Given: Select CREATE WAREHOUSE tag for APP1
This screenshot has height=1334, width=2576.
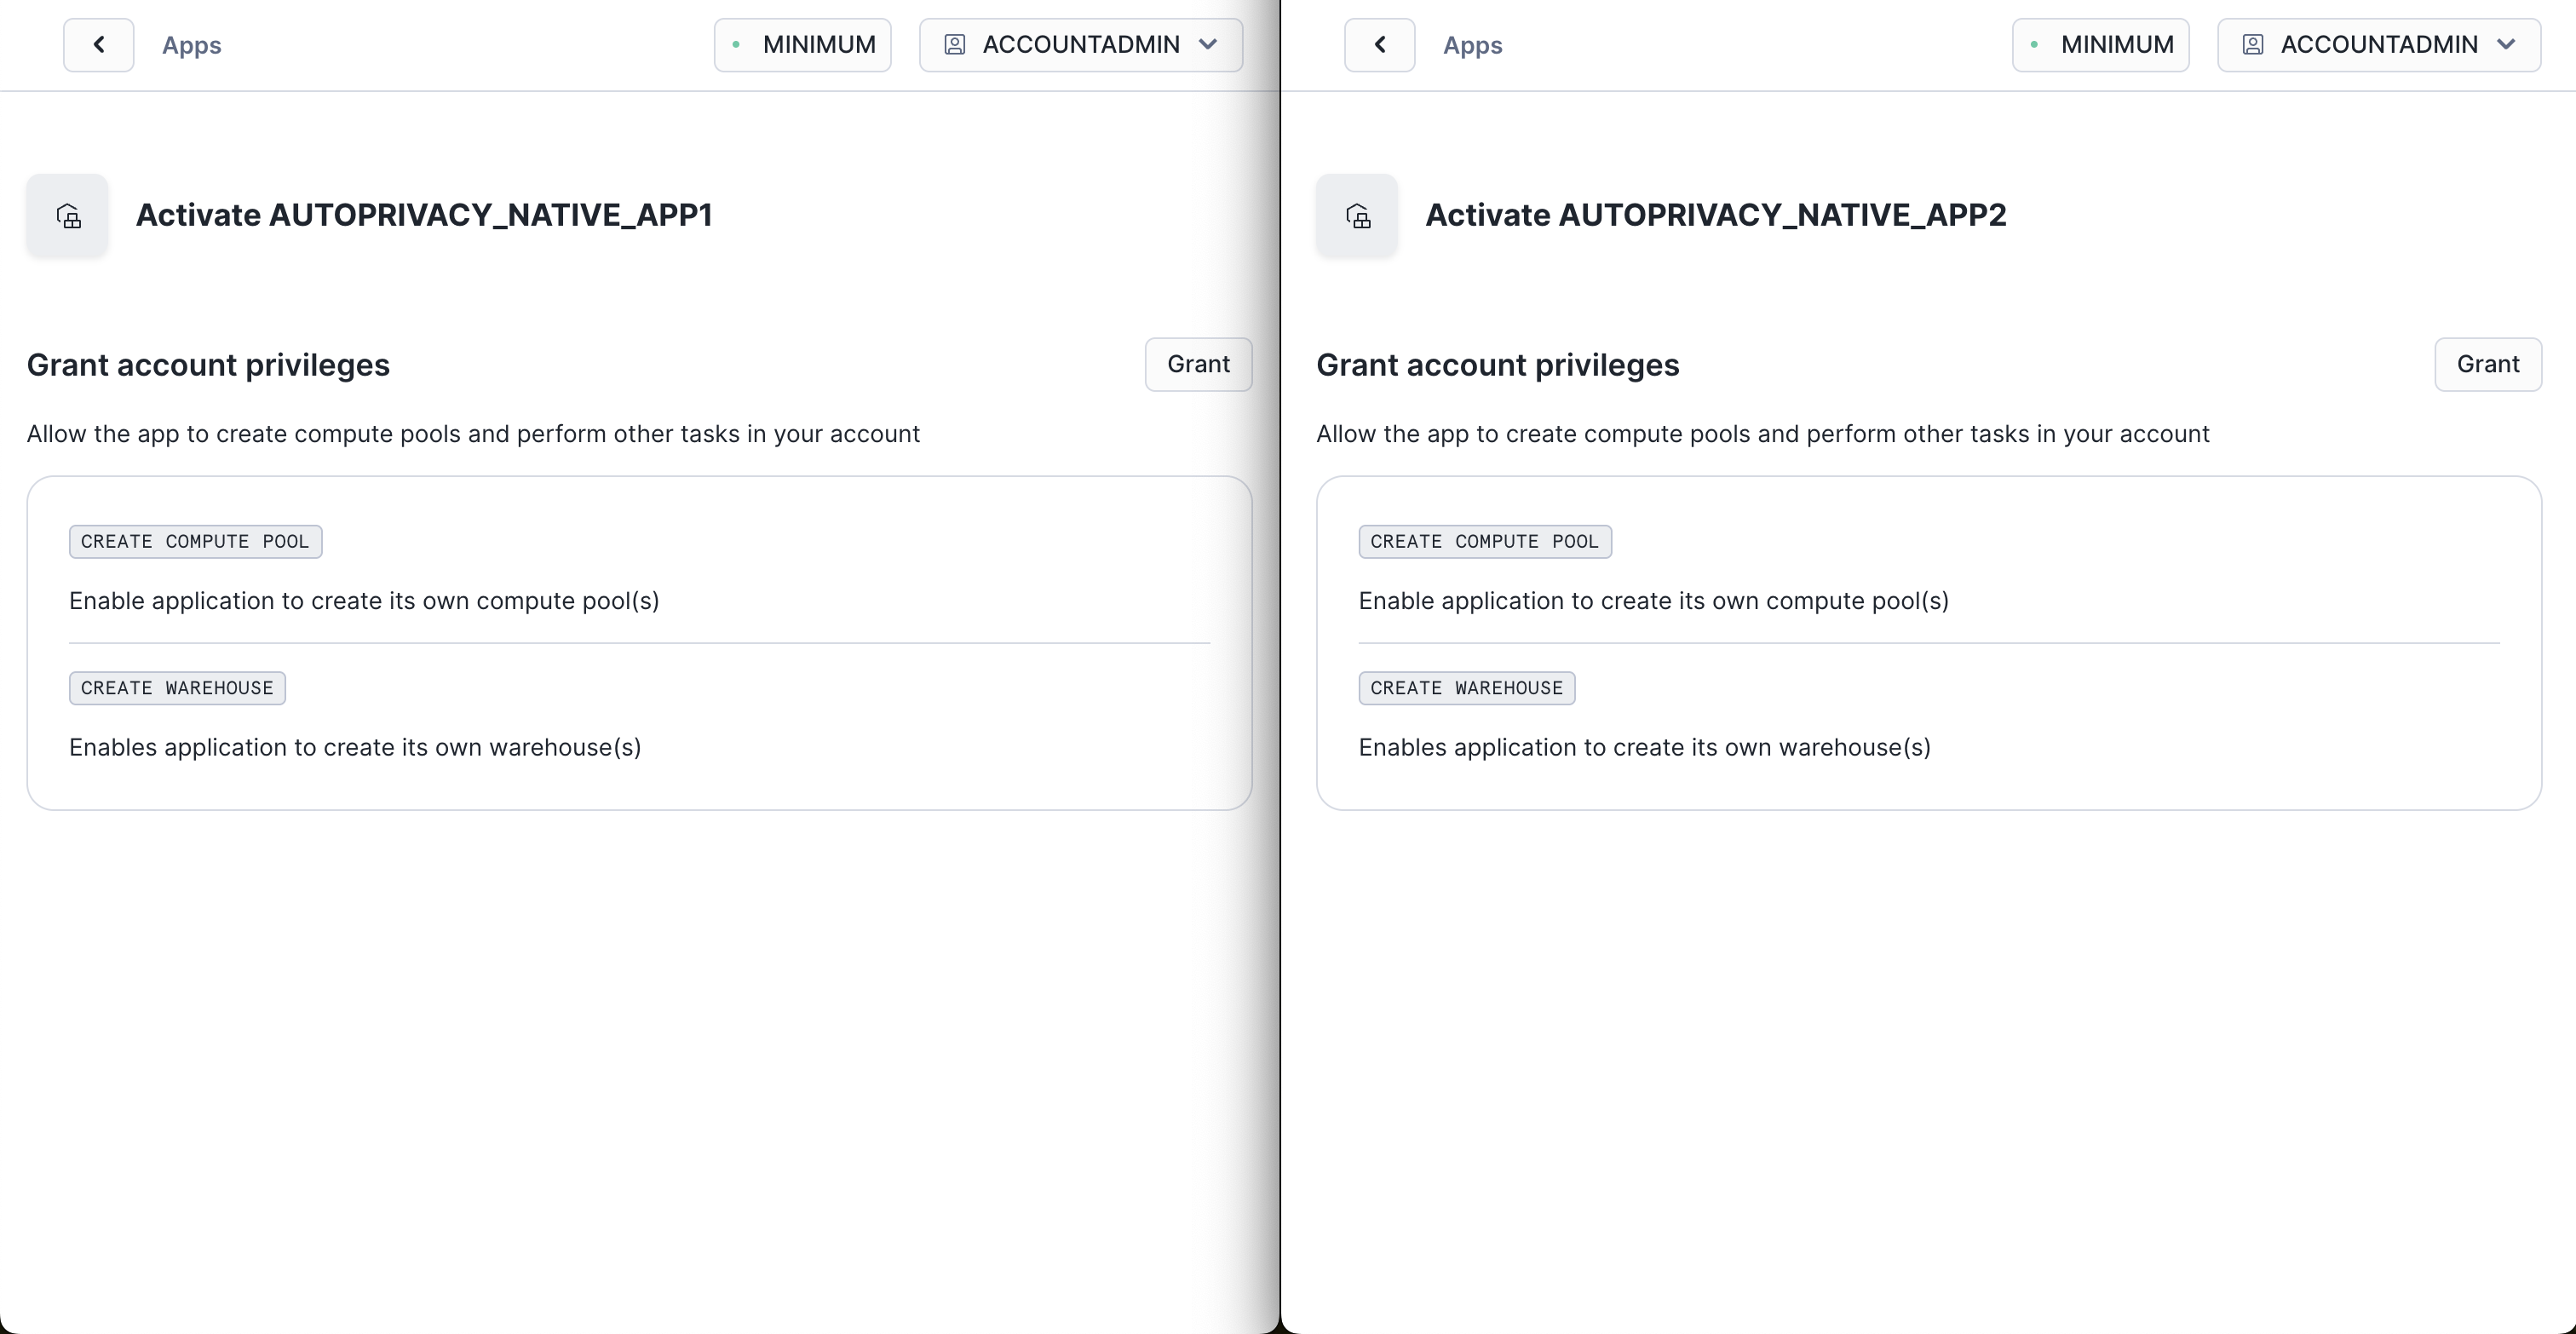Looking at the screenshot, I should (177, 688).
